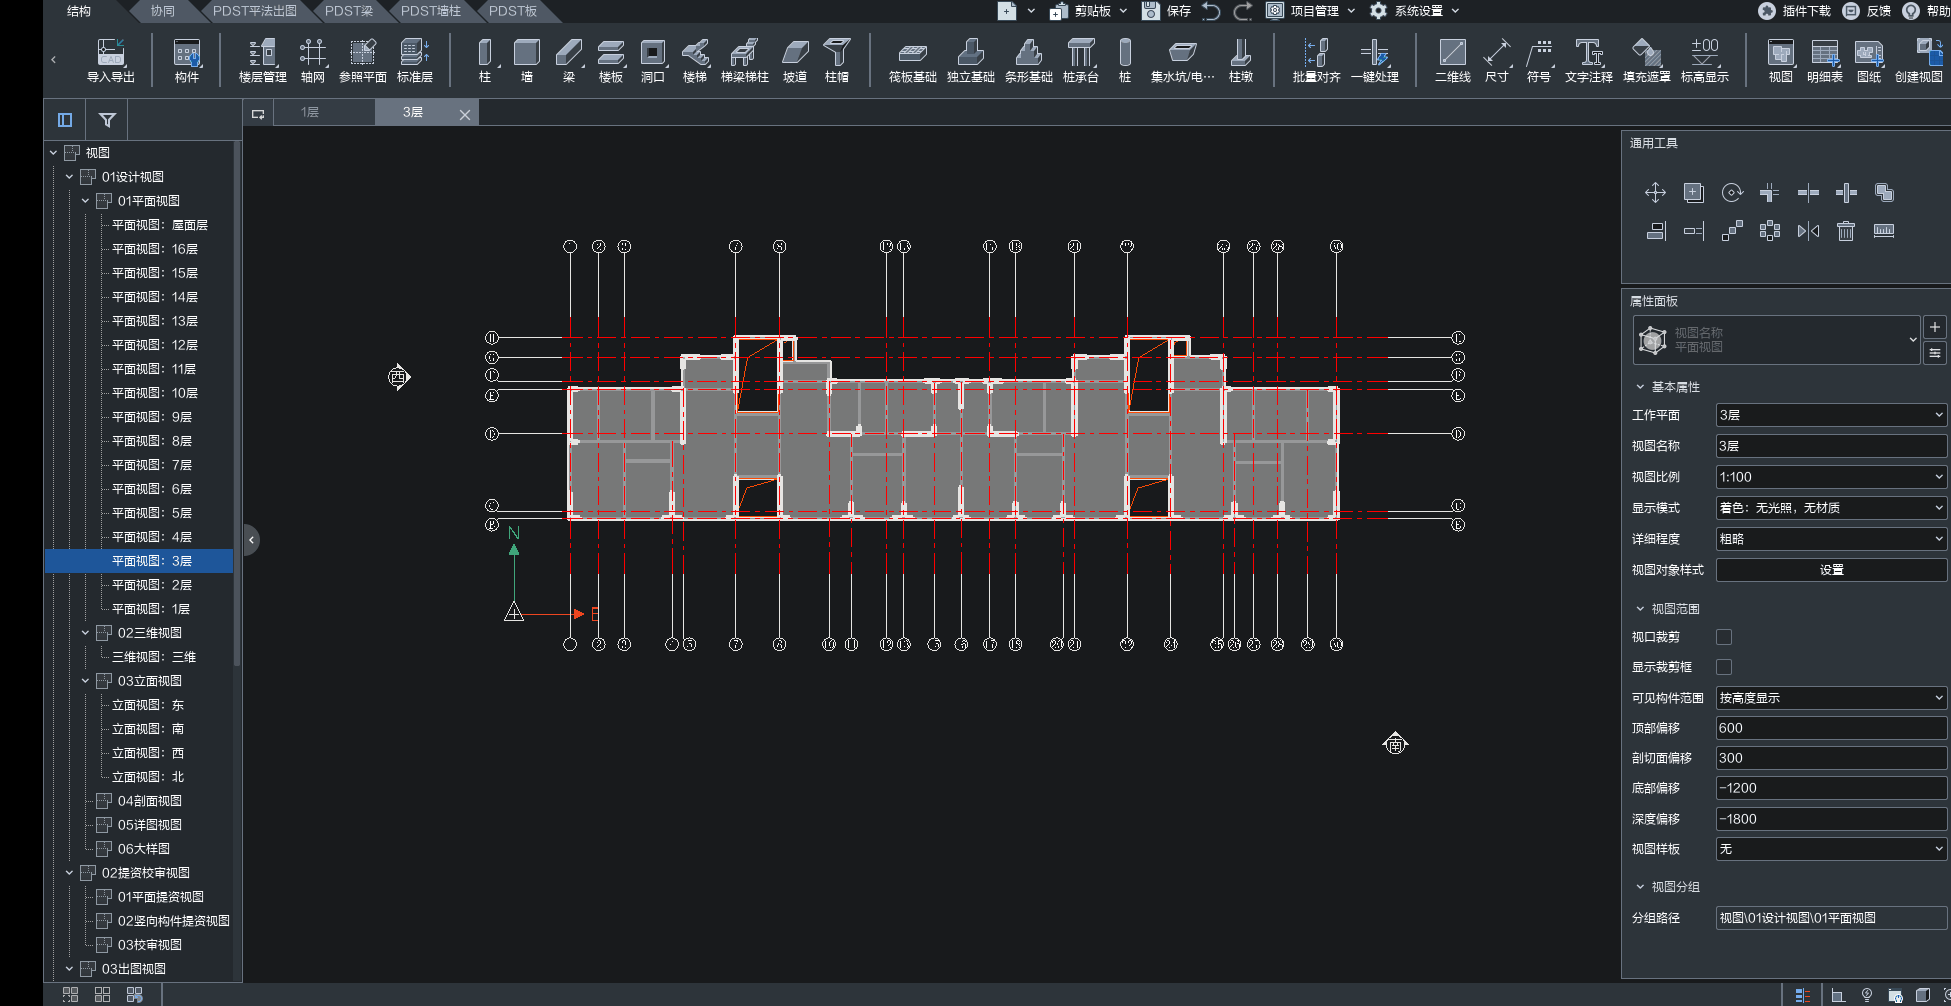The height and width of the screenshot is (1006, 1951).
Task: Collapse the 01平面视图 tree node
Action: coord(85,201)
